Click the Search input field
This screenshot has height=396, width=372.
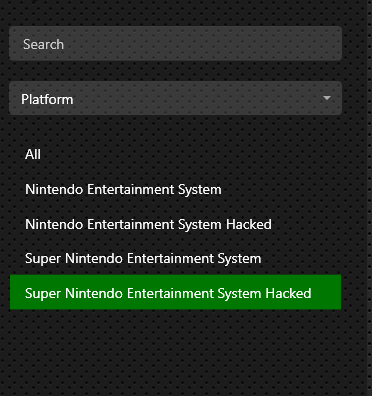pos(175,44)
